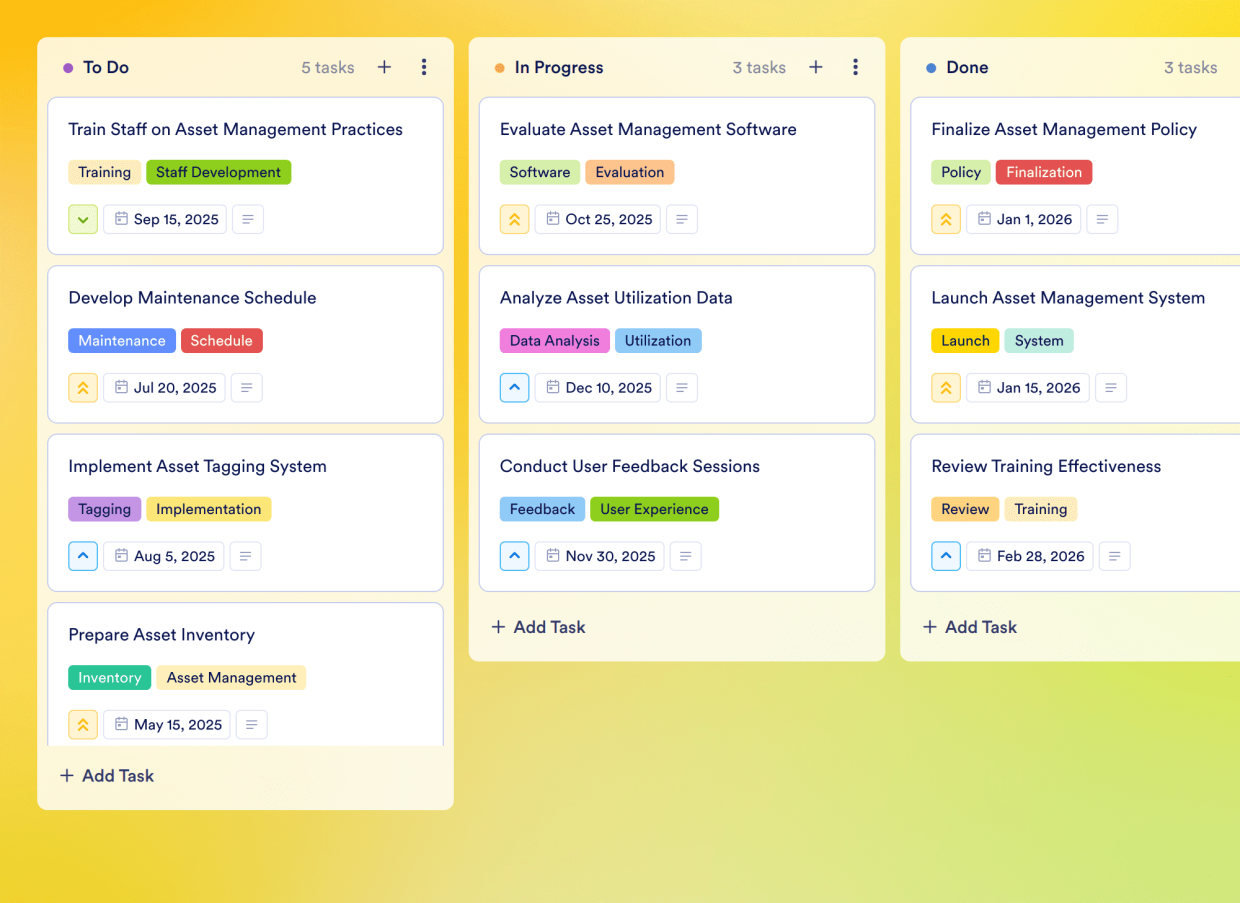Screen dimensions: 1240x903
Task: Open priority selector on Implement Asset Tagging System
Action: click(83, 556)
